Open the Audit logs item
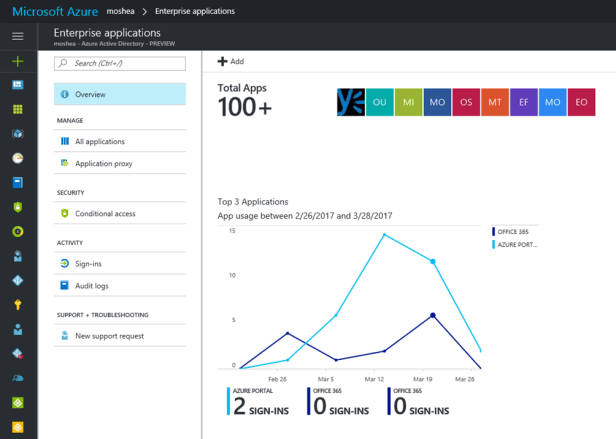 (119, 285)
